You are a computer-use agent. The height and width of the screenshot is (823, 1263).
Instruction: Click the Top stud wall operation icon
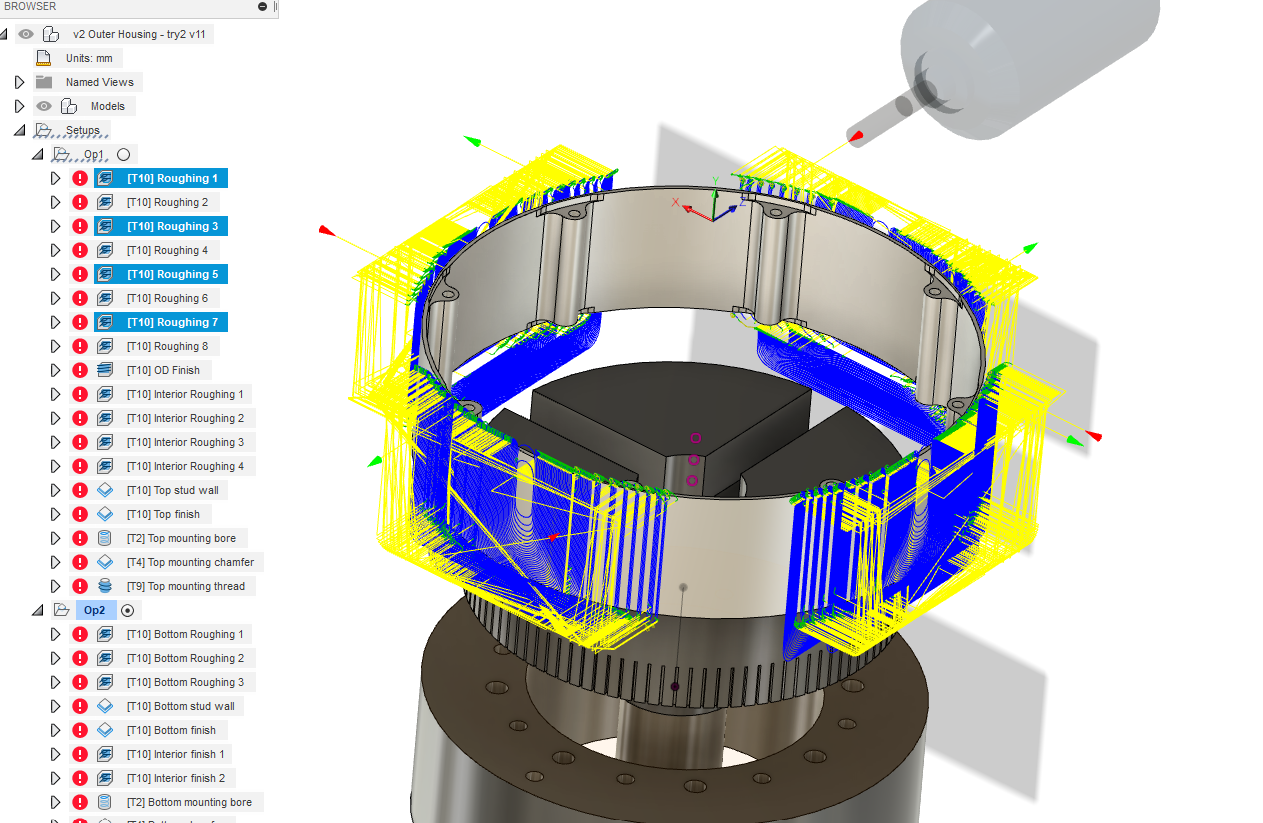pyautogui.click(x=105, y=490)
